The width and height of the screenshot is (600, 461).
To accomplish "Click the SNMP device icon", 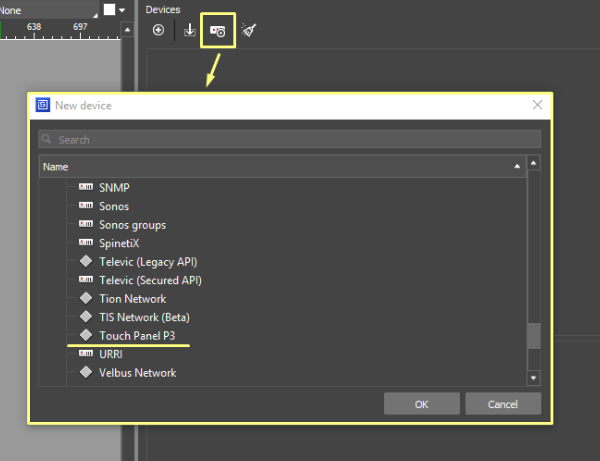I will (x=86, y=188).
